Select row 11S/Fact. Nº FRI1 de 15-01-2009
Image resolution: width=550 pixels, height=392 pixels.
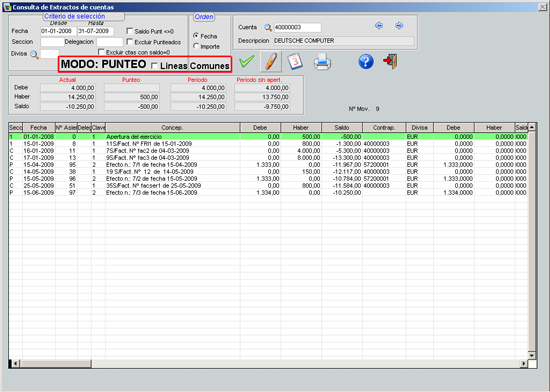tap(268, 144)
